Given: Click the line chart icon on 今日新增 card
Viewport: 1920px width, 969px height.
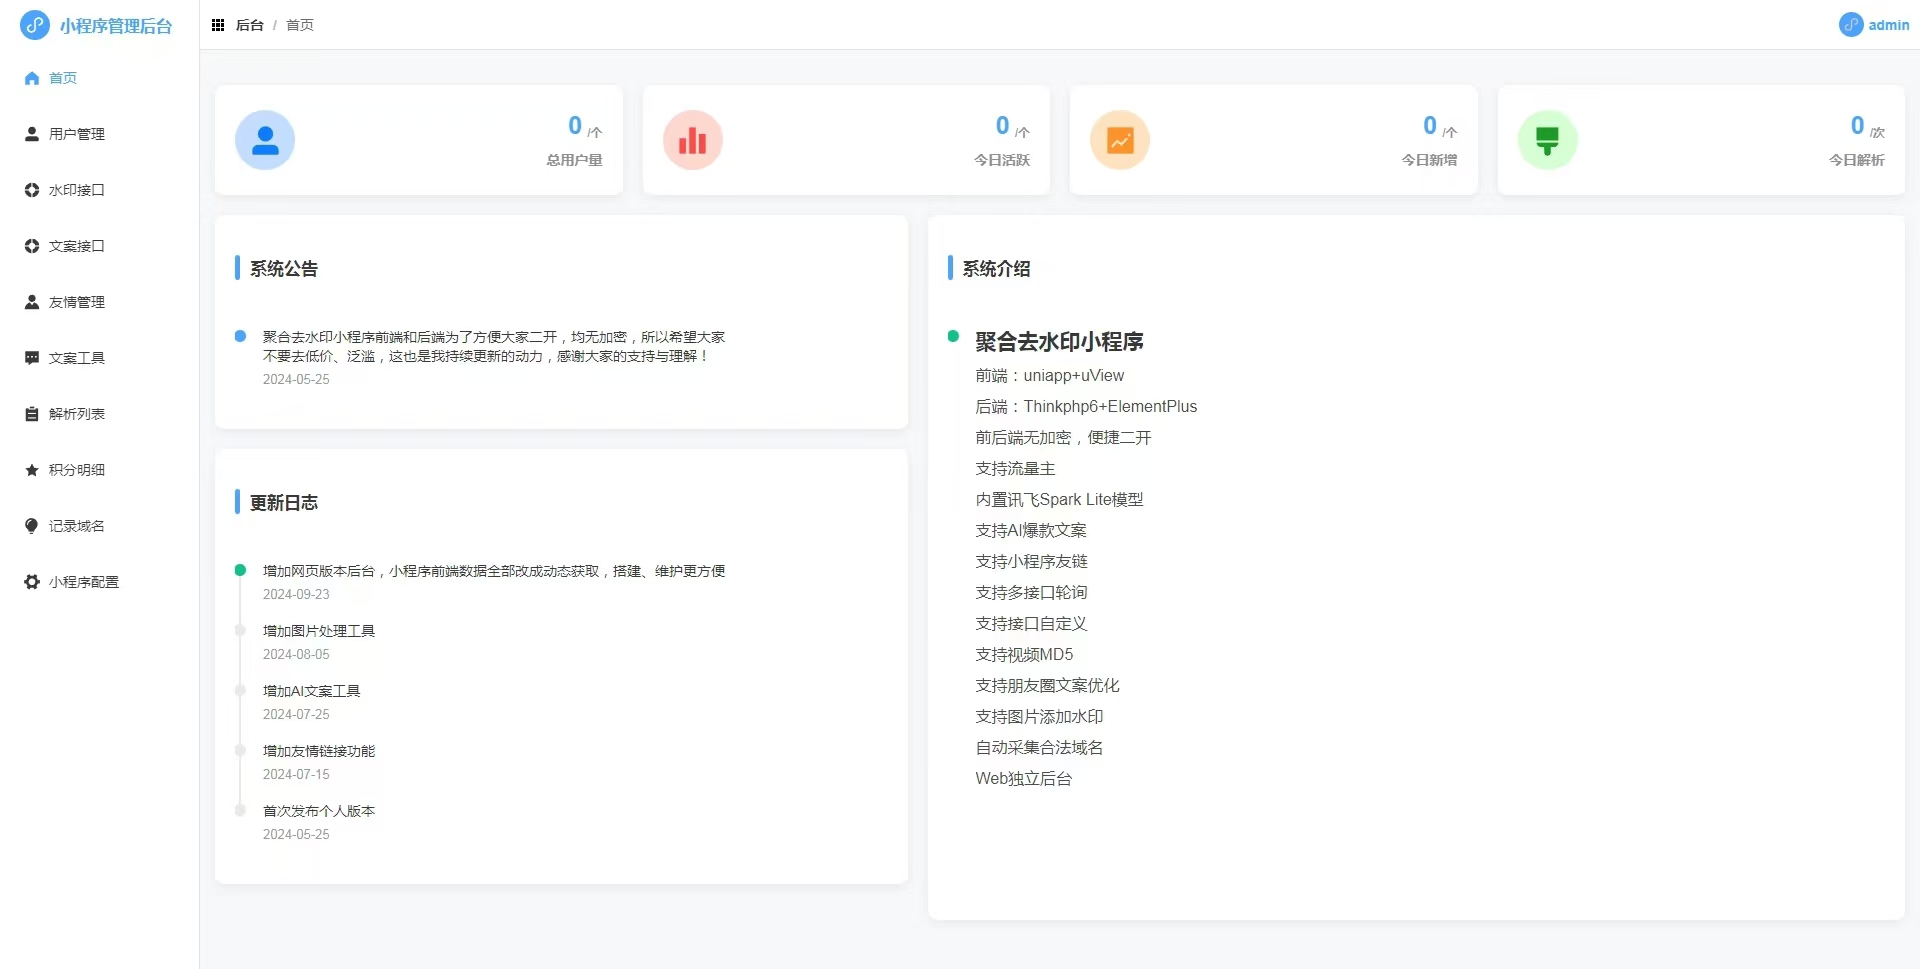Looking at the screenshot, I should tap(1120, 140).
